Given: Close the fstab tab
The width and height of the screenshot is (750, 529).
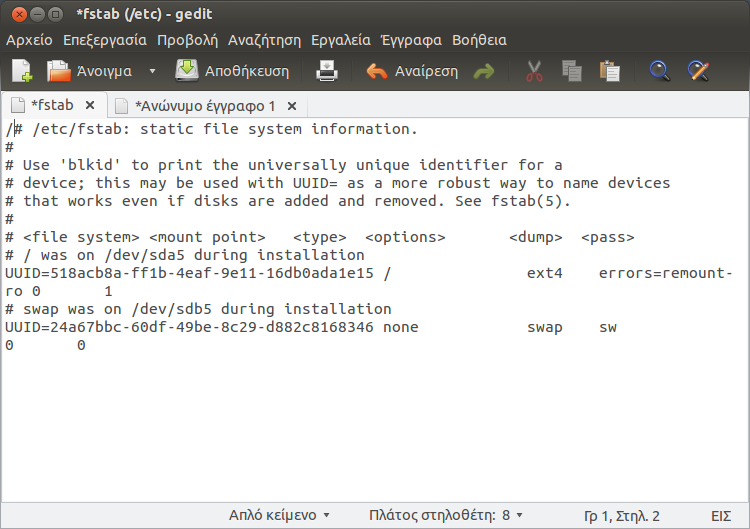Looking at the screenshot, I should [90, 105].
